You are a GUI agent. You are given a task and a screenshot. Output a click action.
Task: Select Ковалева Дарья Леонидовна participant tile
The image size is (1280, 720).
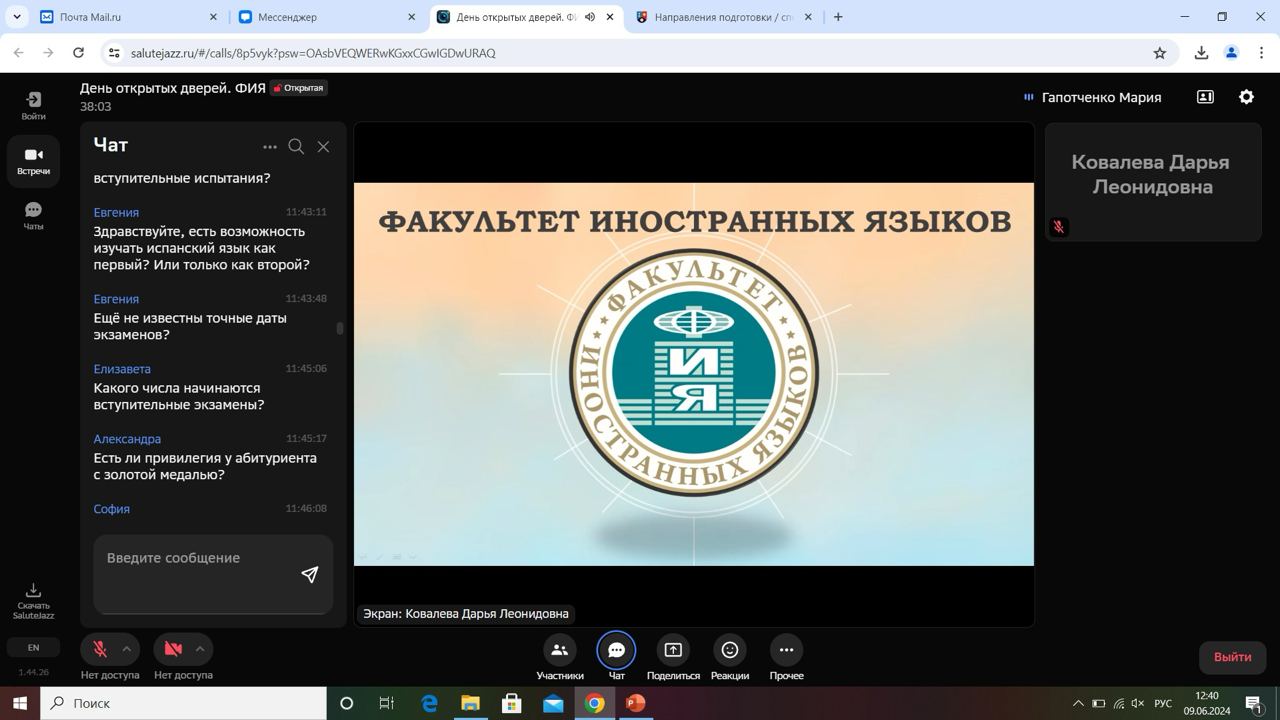point(1153,182)
